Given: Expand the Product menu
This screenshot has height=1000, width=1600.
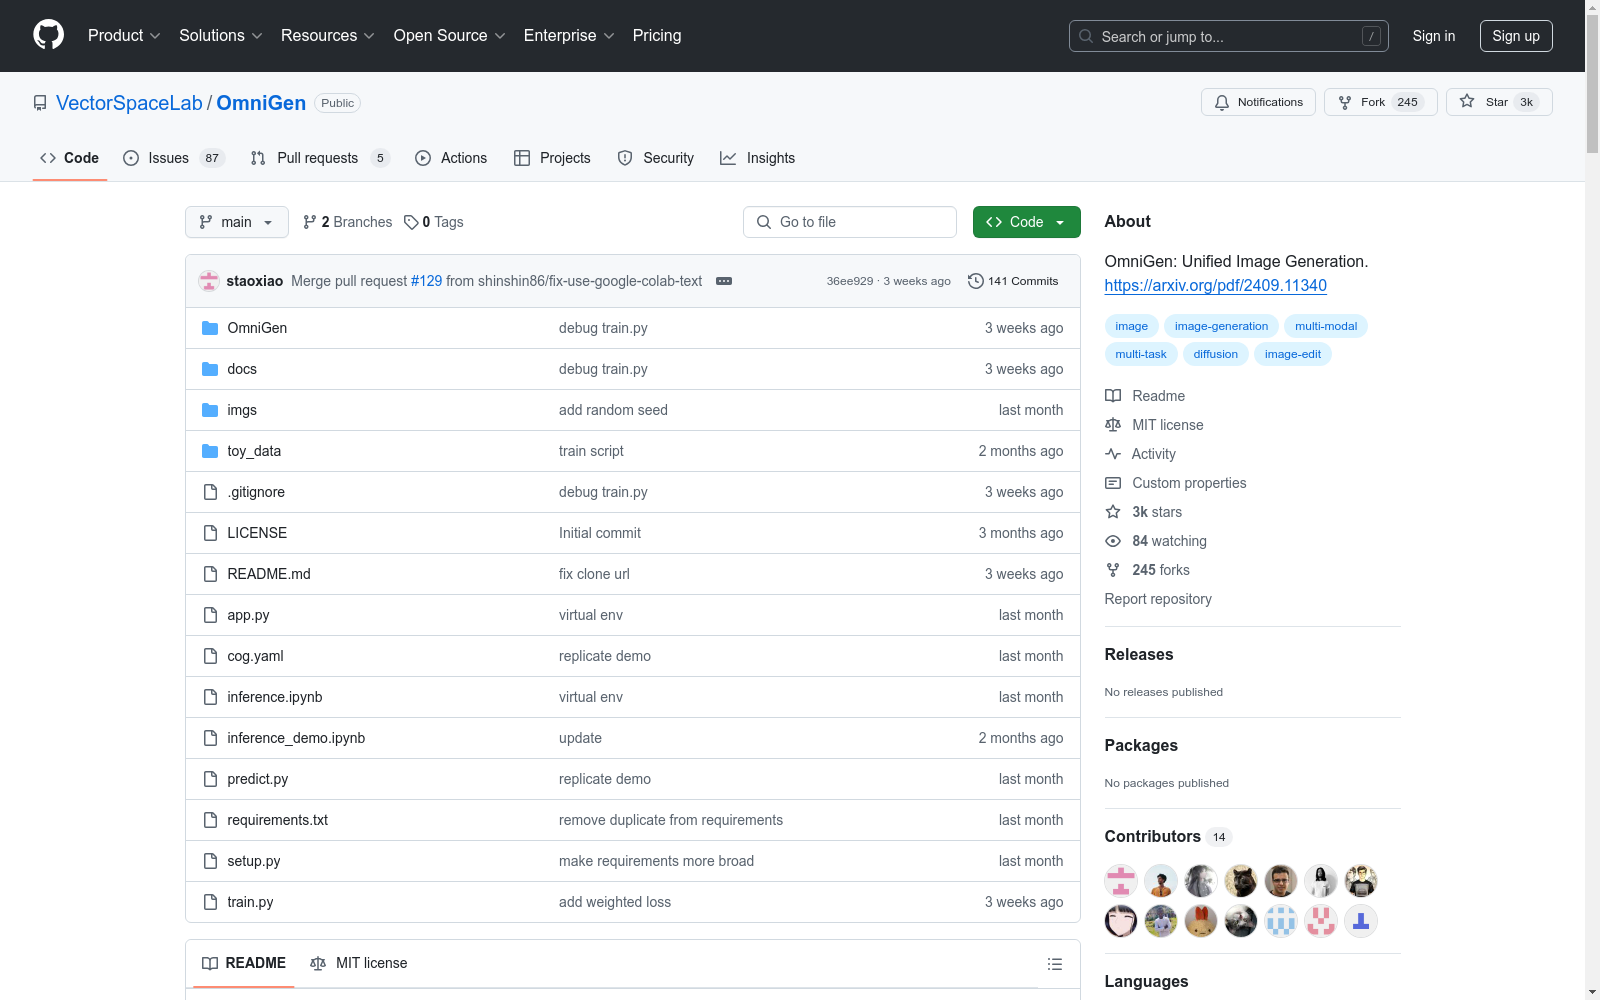Looking at the screenshot, I should pyautogui.click(x=124, y=35).
